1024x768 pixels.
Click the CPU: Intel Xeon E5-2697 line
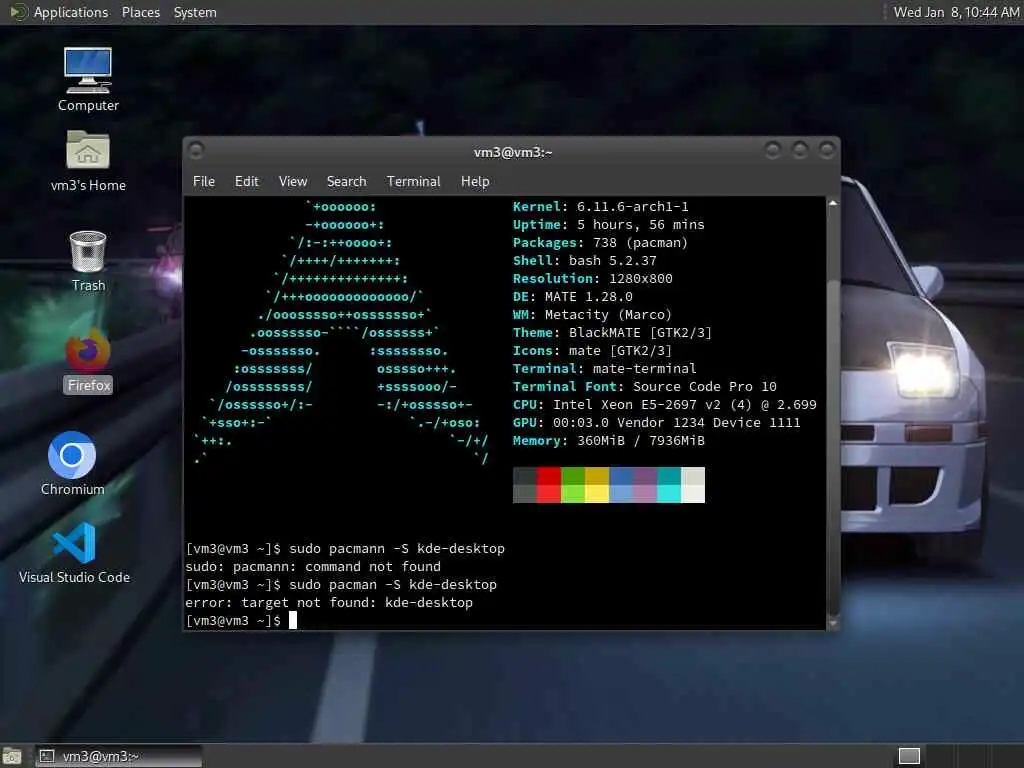[665, 405]
